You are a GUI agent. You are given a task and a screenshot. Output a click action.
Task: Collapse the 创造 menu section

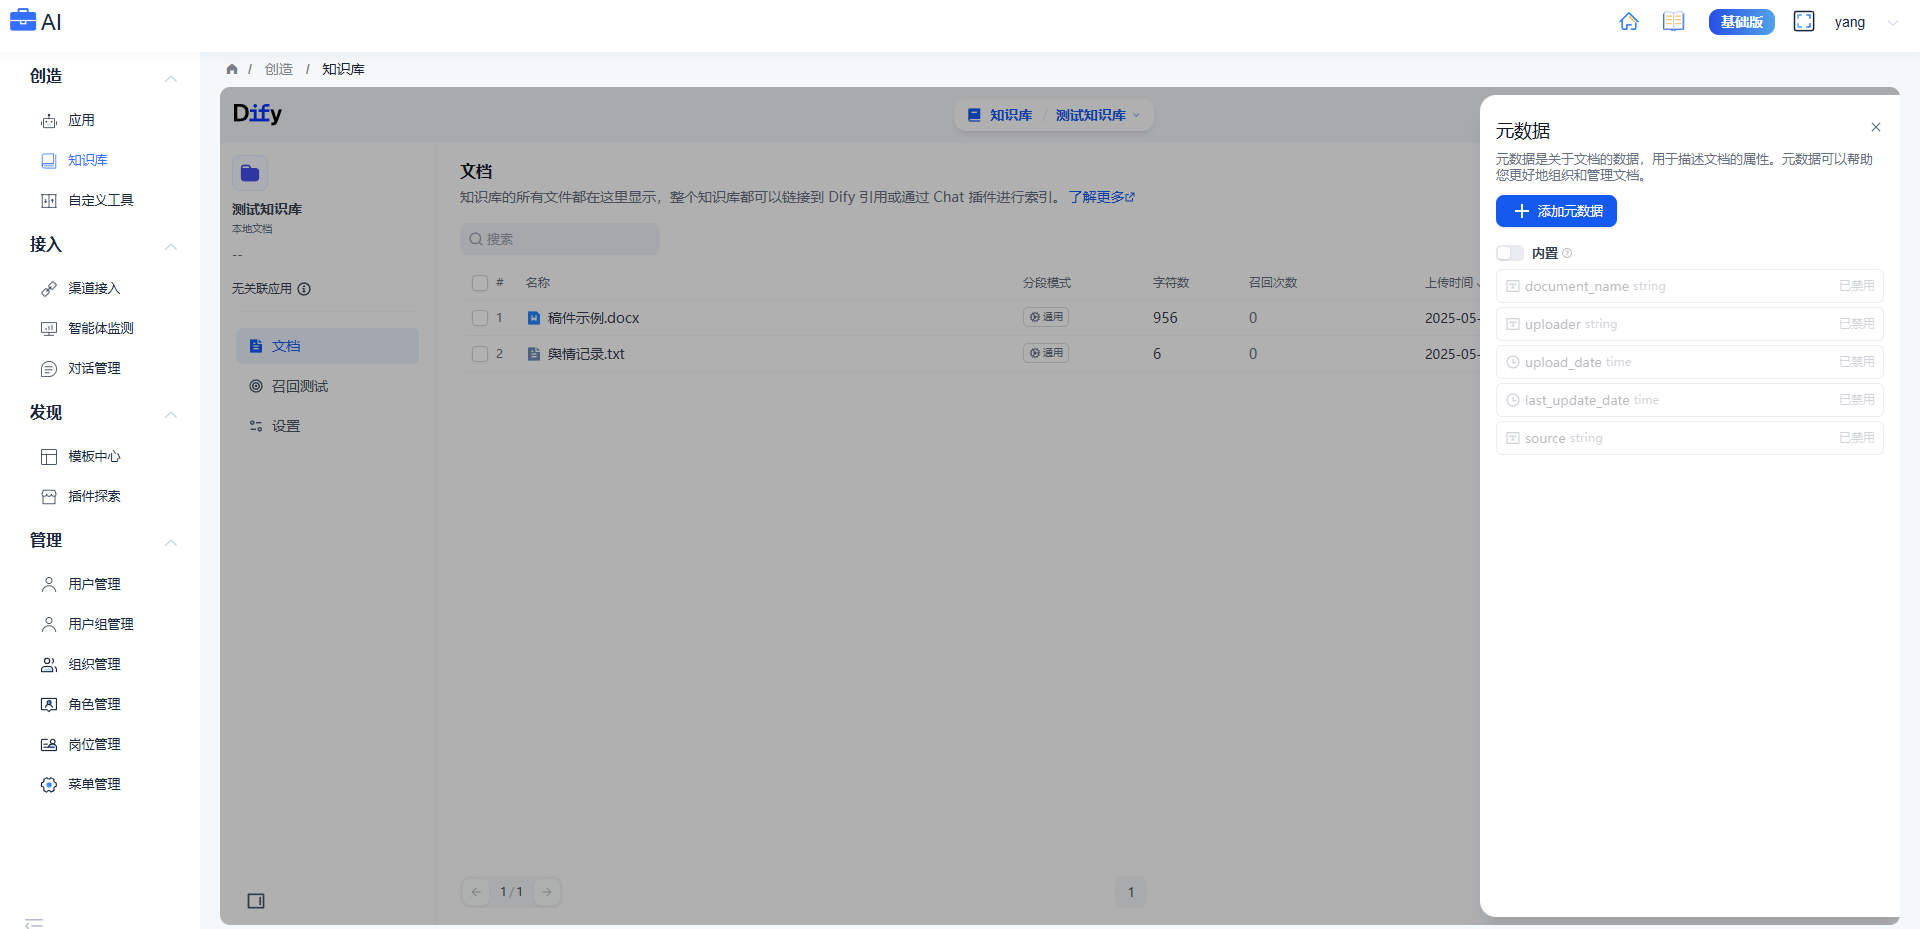171,78
